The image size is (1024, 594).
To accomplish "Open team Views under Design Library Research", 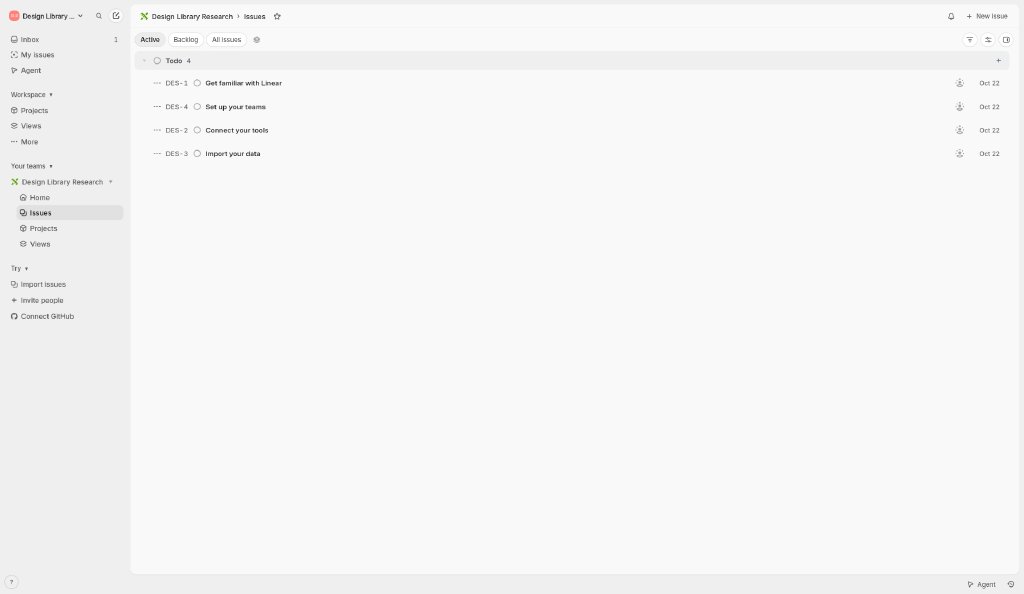I will pyautogui.click(x=69, y=244).
